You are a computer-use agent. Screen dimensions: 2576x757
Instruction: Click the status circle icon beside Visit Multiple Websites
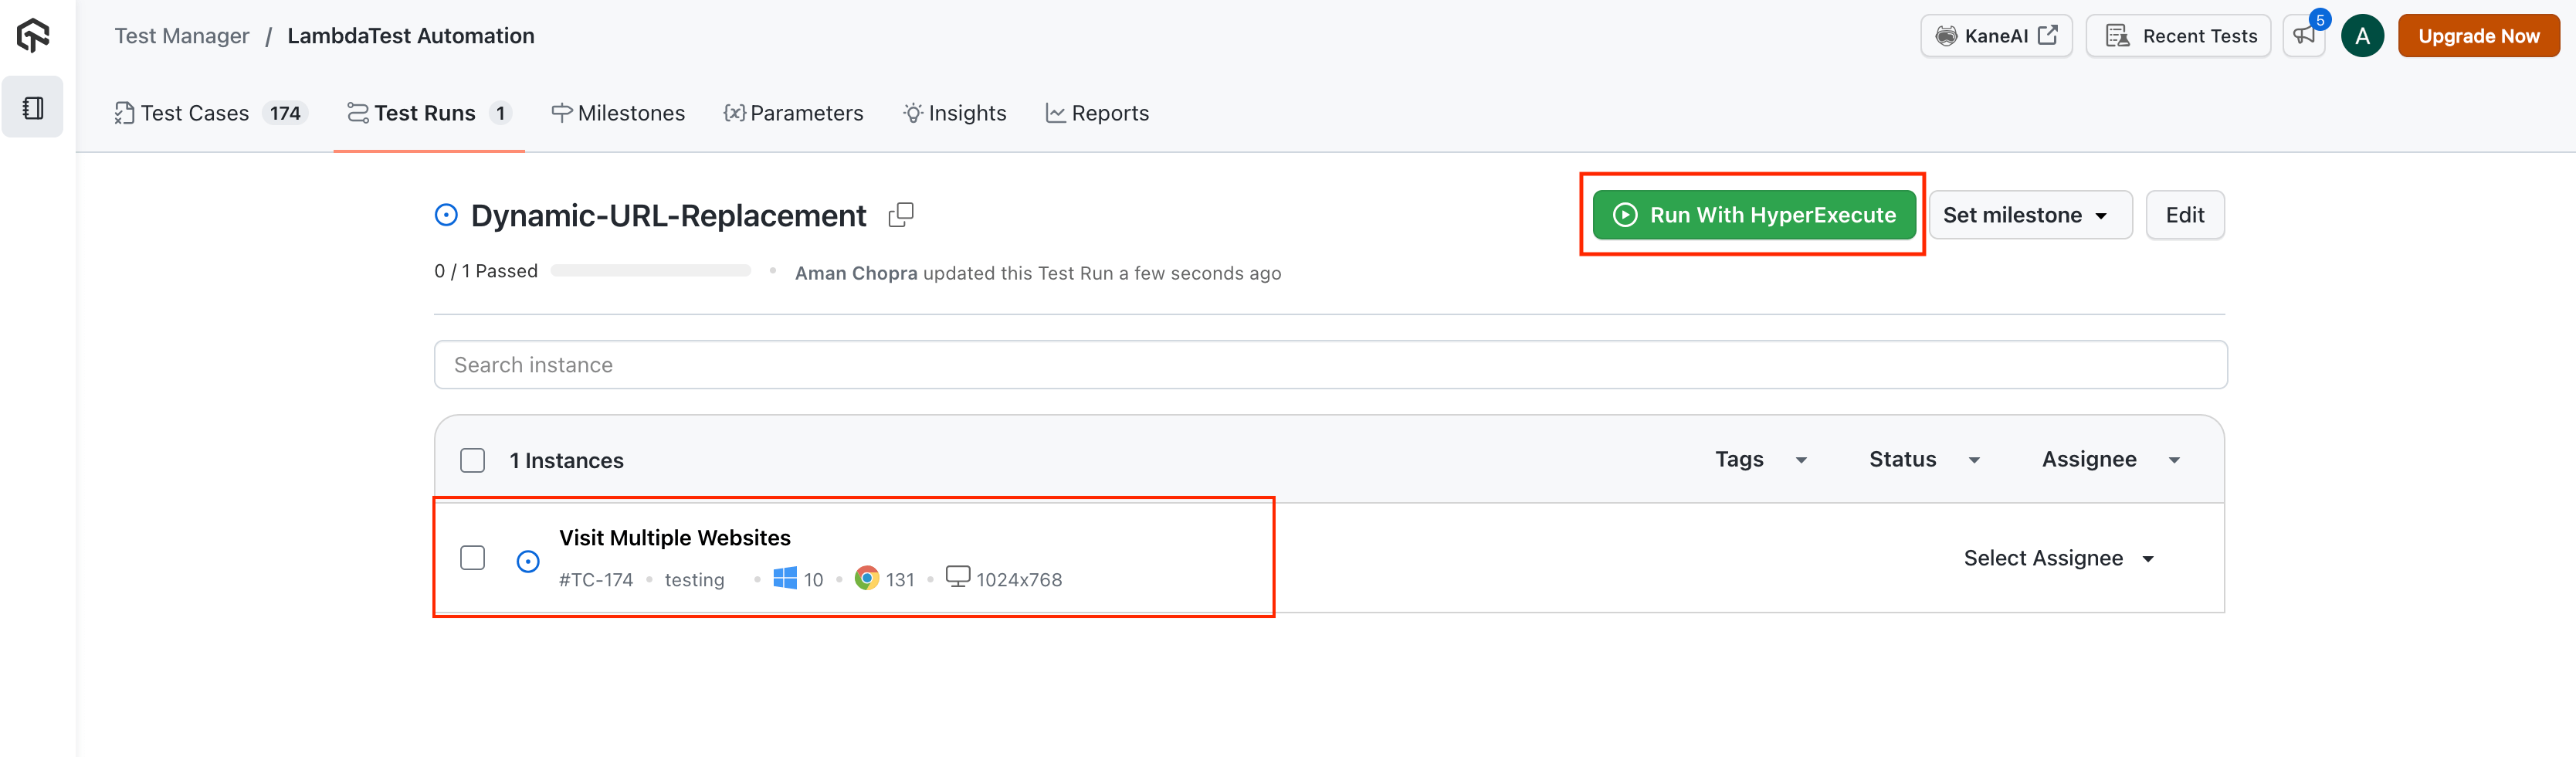[528, 562]
